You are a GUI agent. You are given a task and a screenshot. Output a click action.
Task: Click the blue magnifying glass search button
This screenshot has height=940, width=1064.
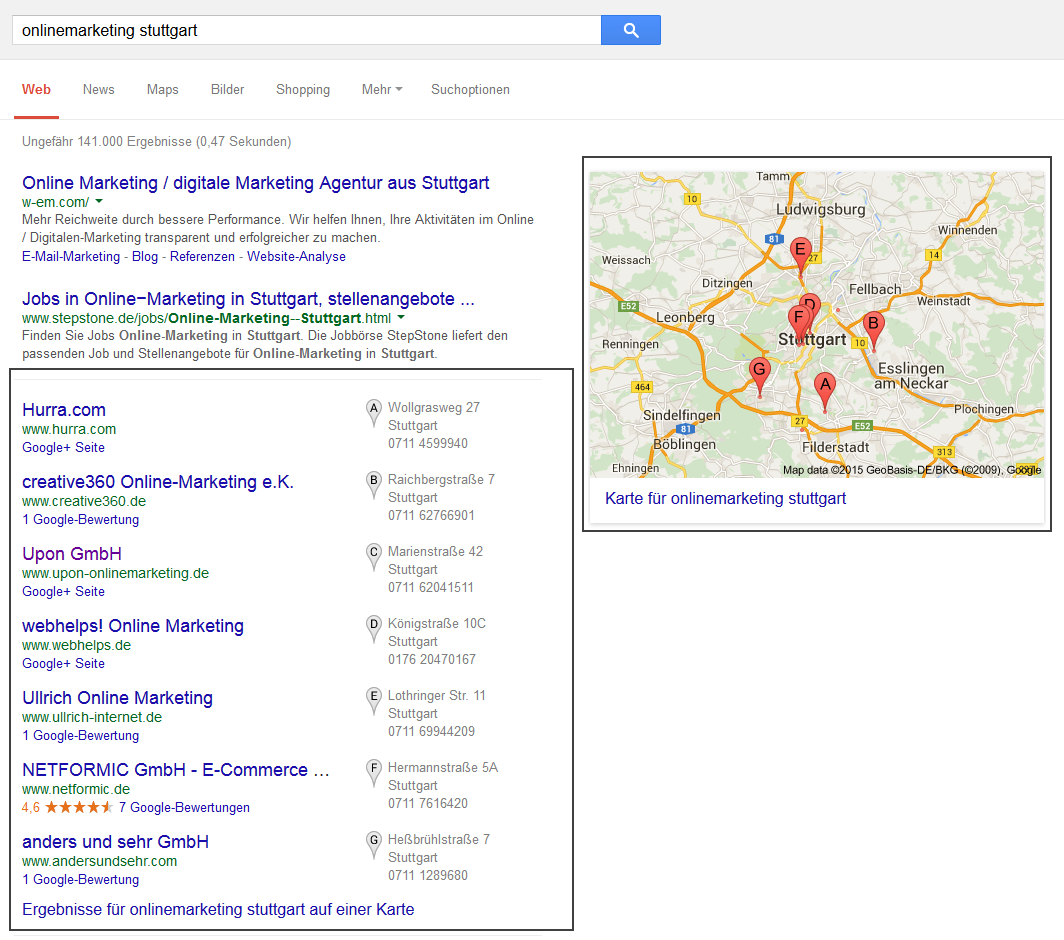point(630,30)
